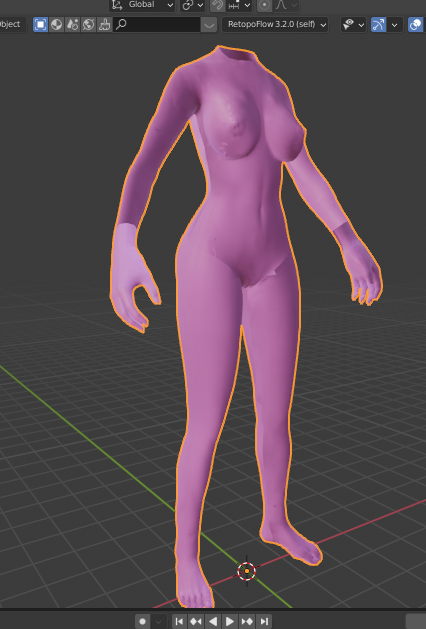Open the snapping options dropdown

click(240, 5)
